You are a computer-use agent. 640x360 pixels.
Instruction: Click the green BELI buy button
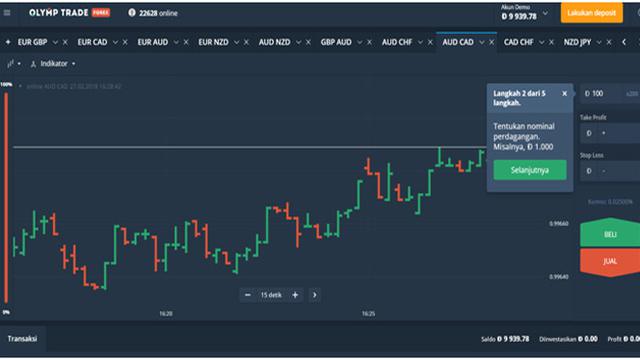(x=610, y=233)
